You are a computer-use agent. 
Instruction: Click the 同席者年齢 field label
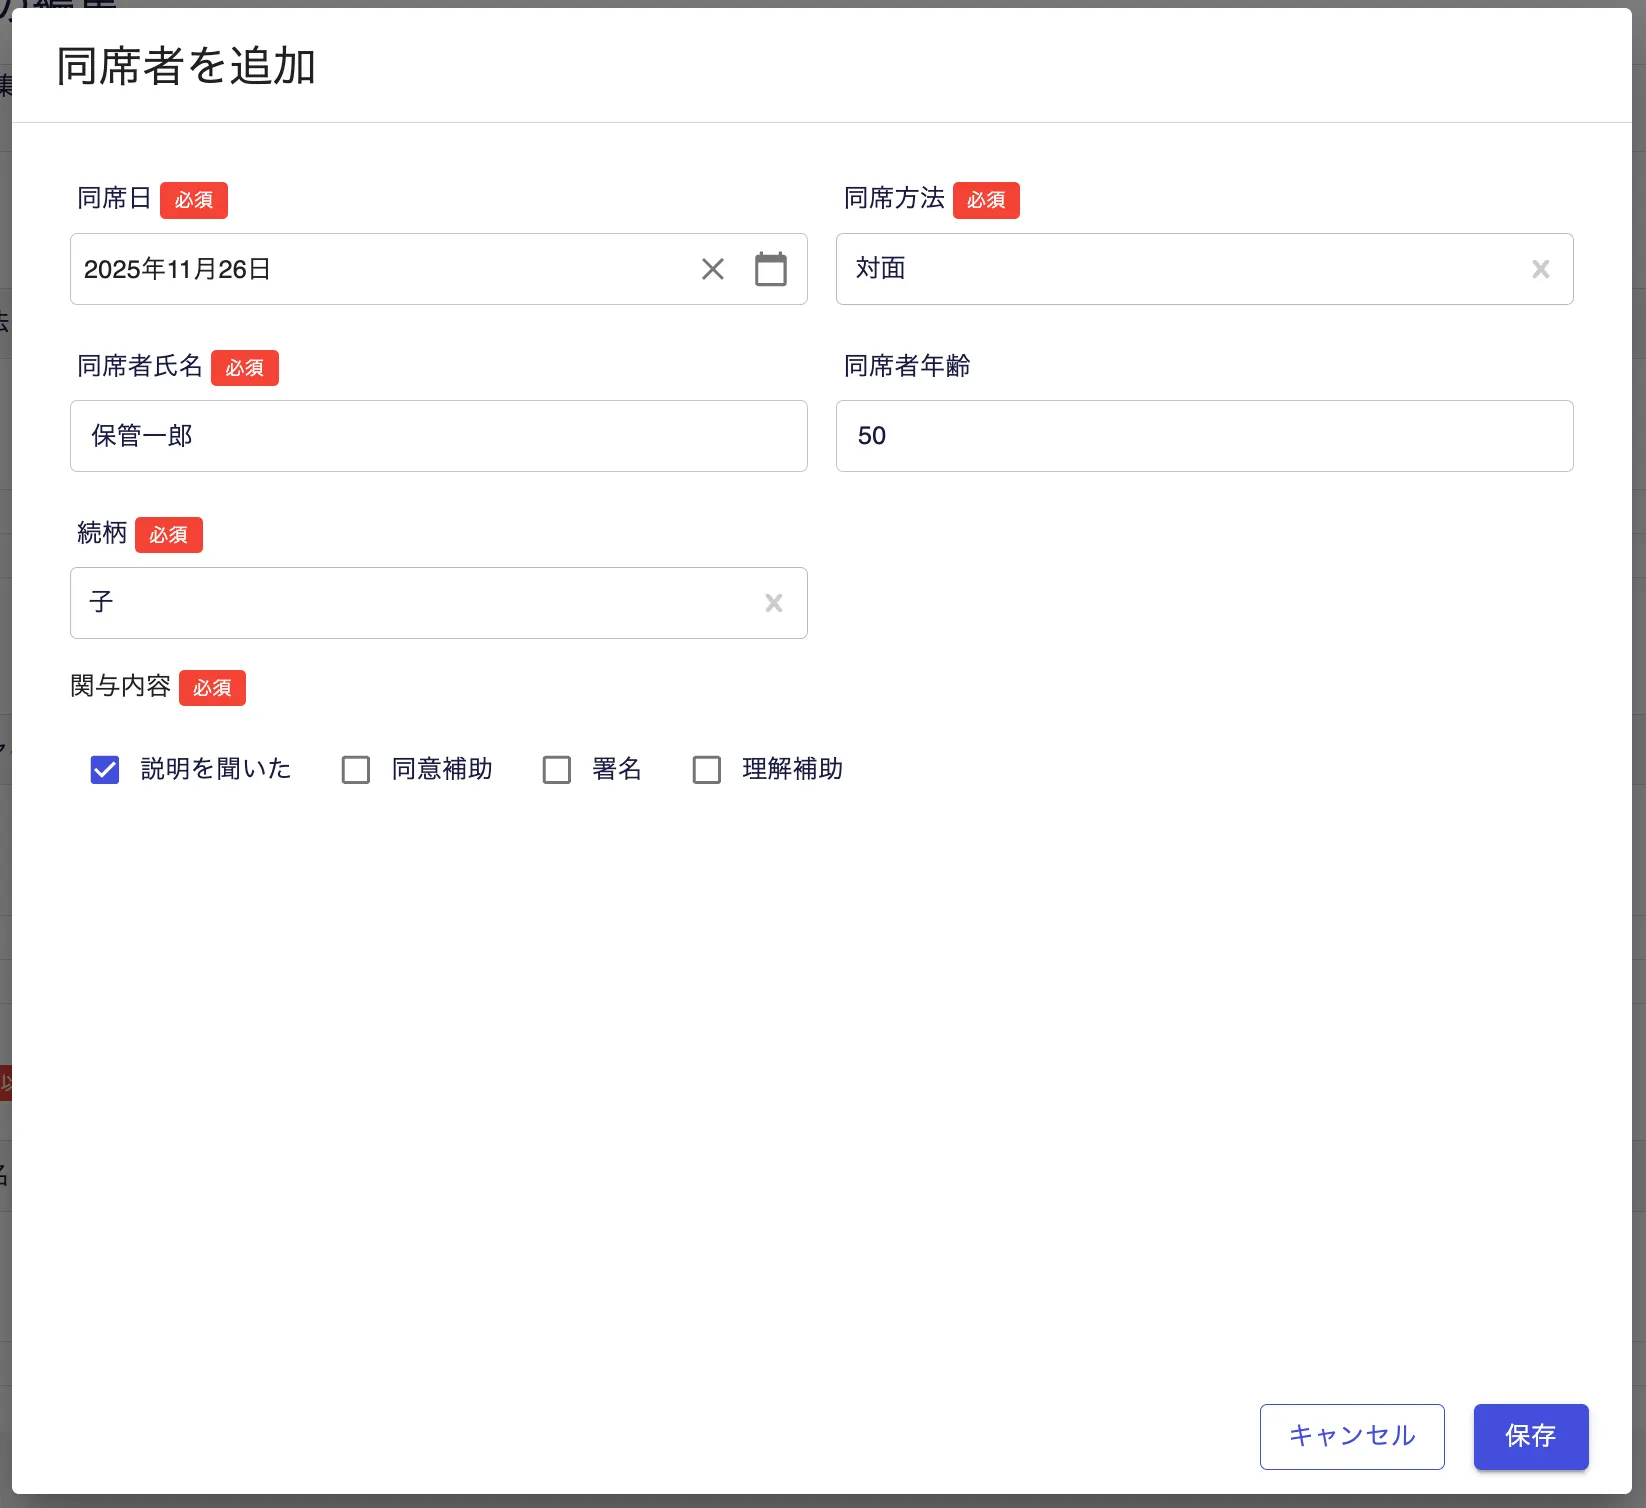907,366
